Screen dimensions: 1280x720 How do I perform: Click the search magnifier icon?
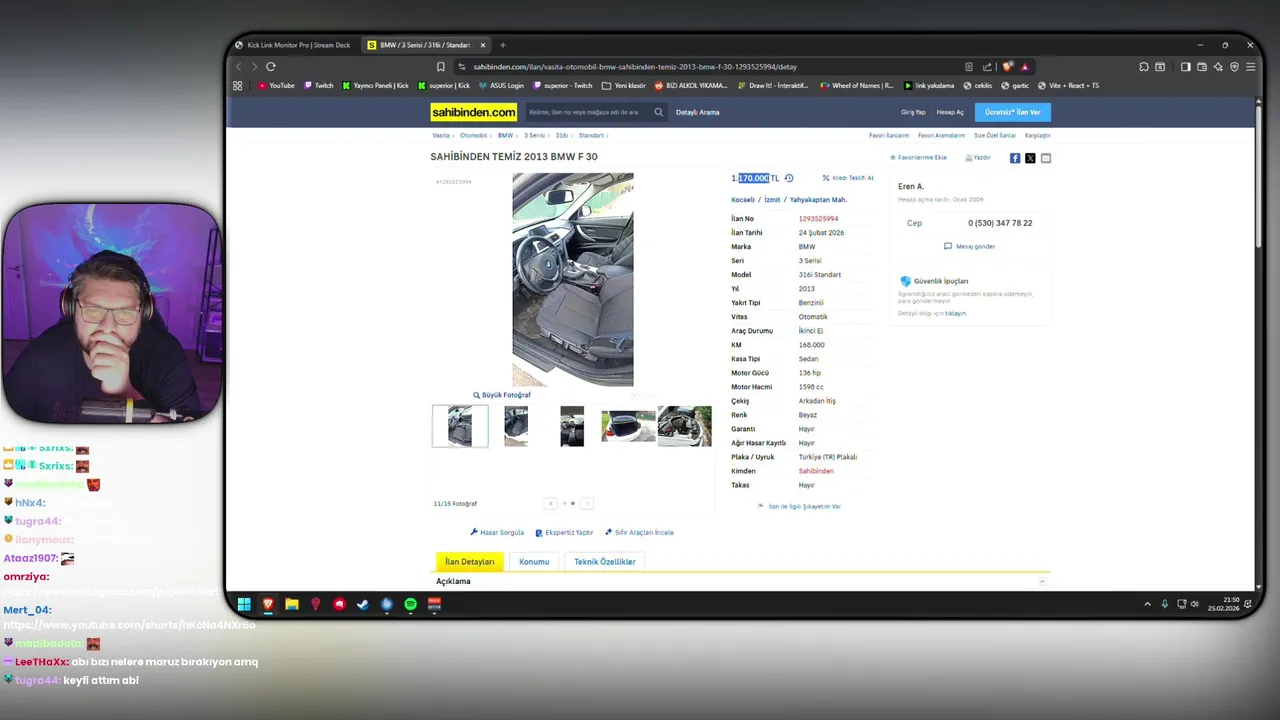coord(658,112)
